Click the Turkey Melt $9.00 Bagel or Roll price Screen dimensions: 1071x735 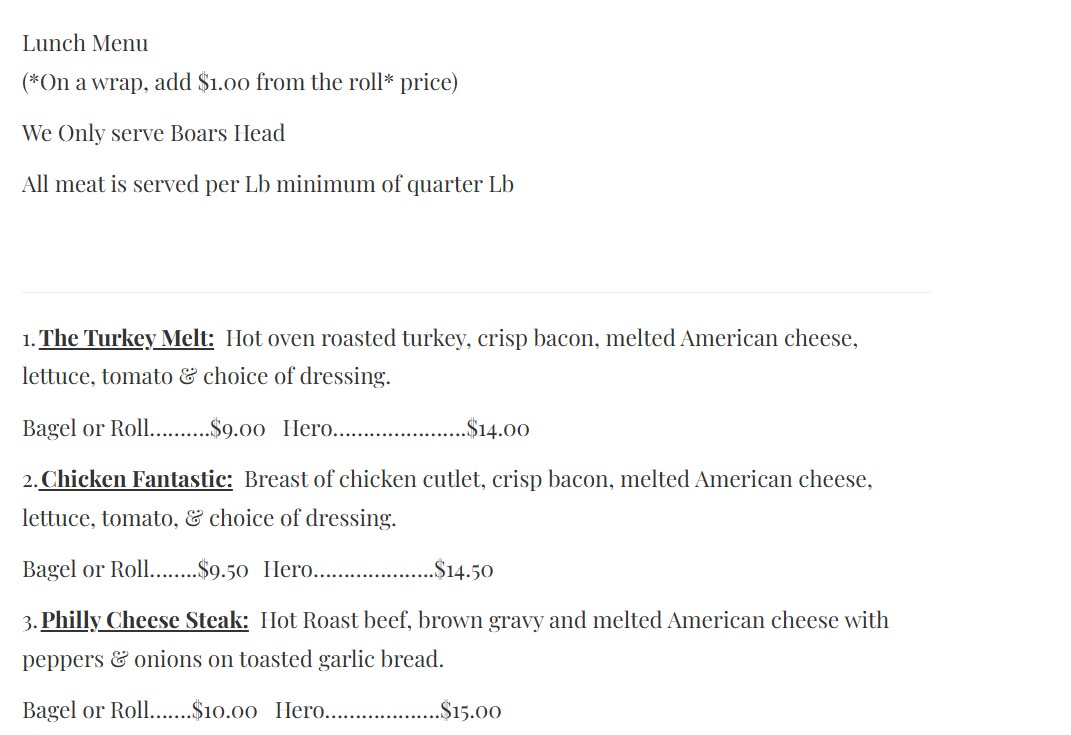point(238,429)
